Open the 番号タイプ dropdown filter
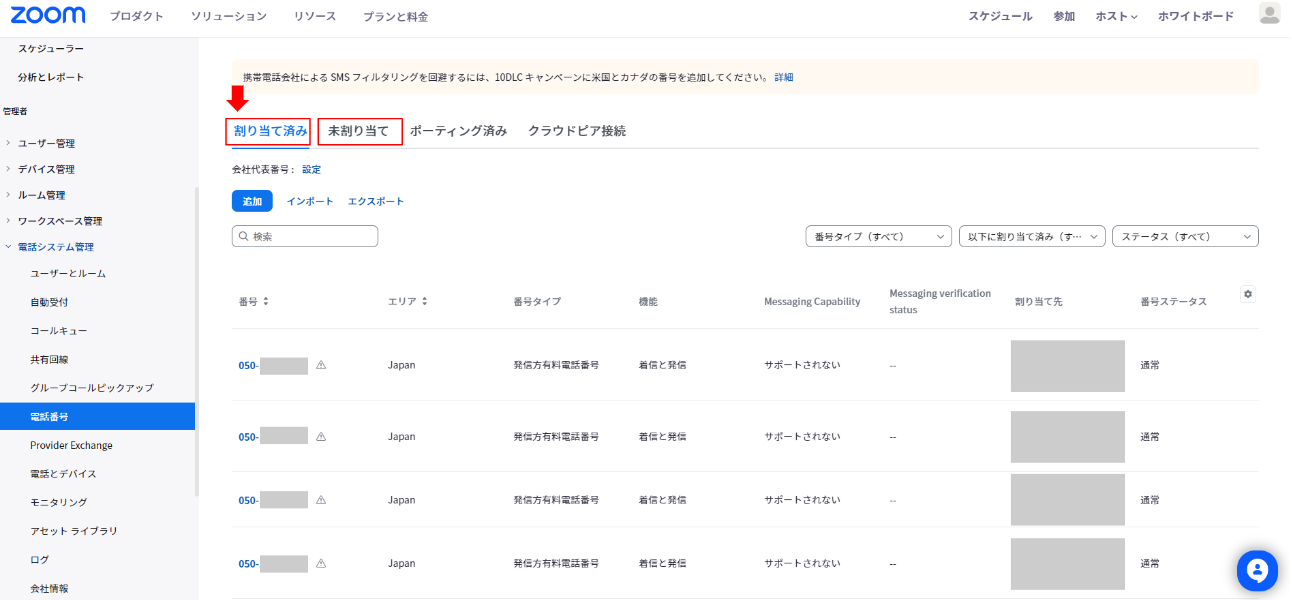This screenshot has height=600, width=1292. 878,237
